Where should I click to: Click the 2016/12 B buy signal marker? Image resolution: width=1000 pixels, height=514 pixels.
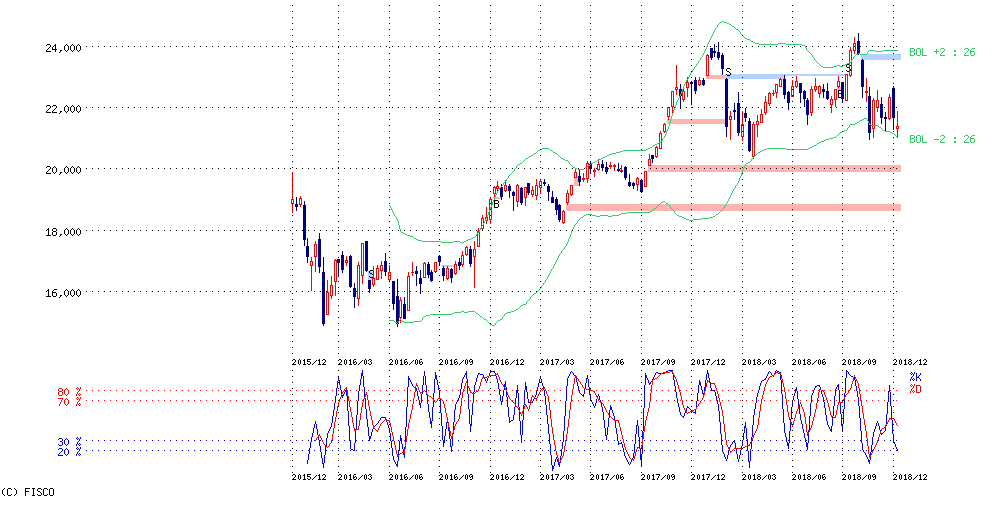[x=496, y=204]
